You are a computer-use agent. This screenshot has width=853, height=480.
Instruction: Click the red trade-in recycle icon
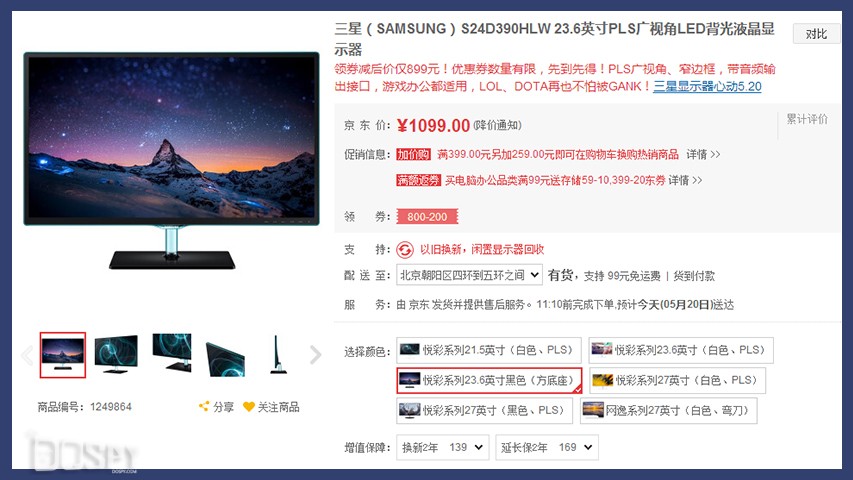[x=405, y=250]
